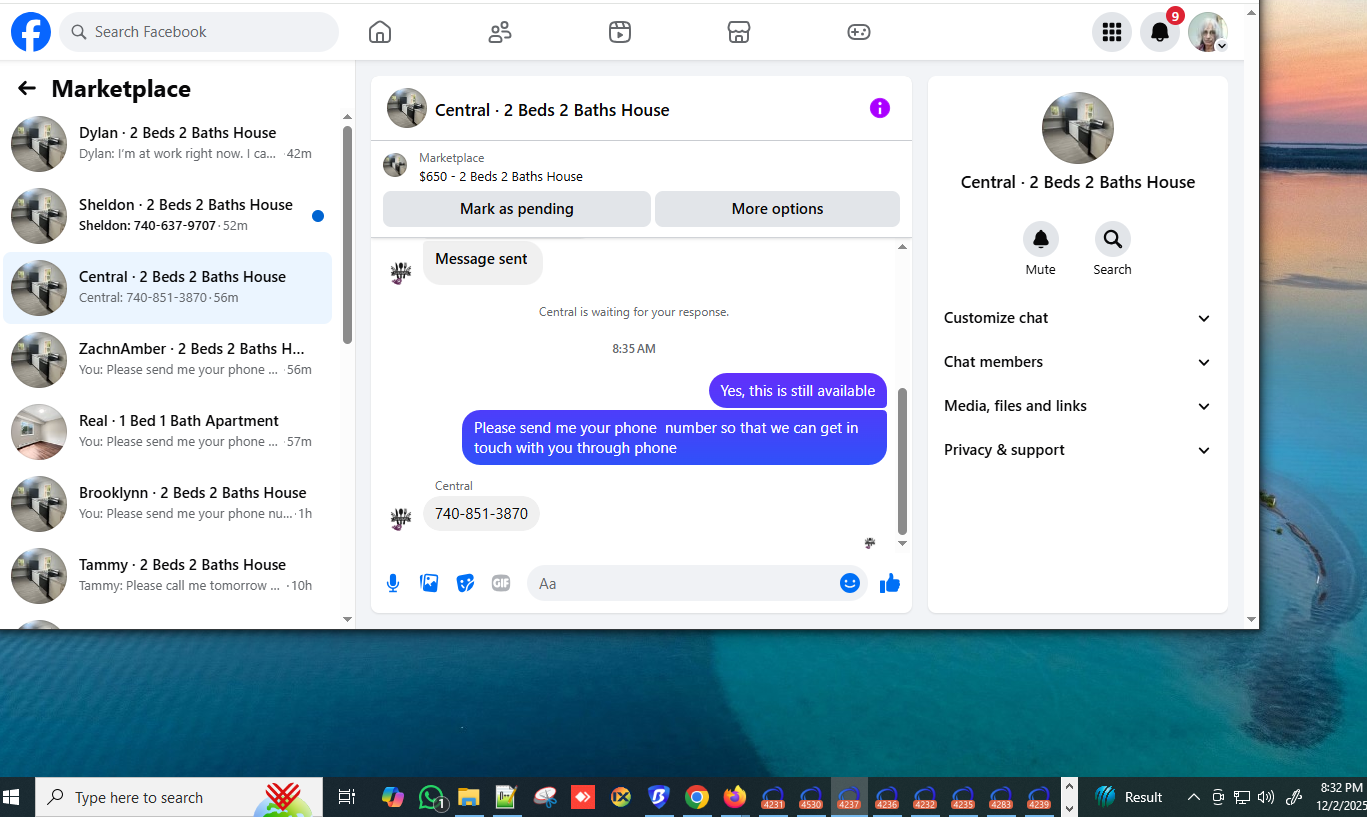Open More options for listing

click(x=777, y=209)
